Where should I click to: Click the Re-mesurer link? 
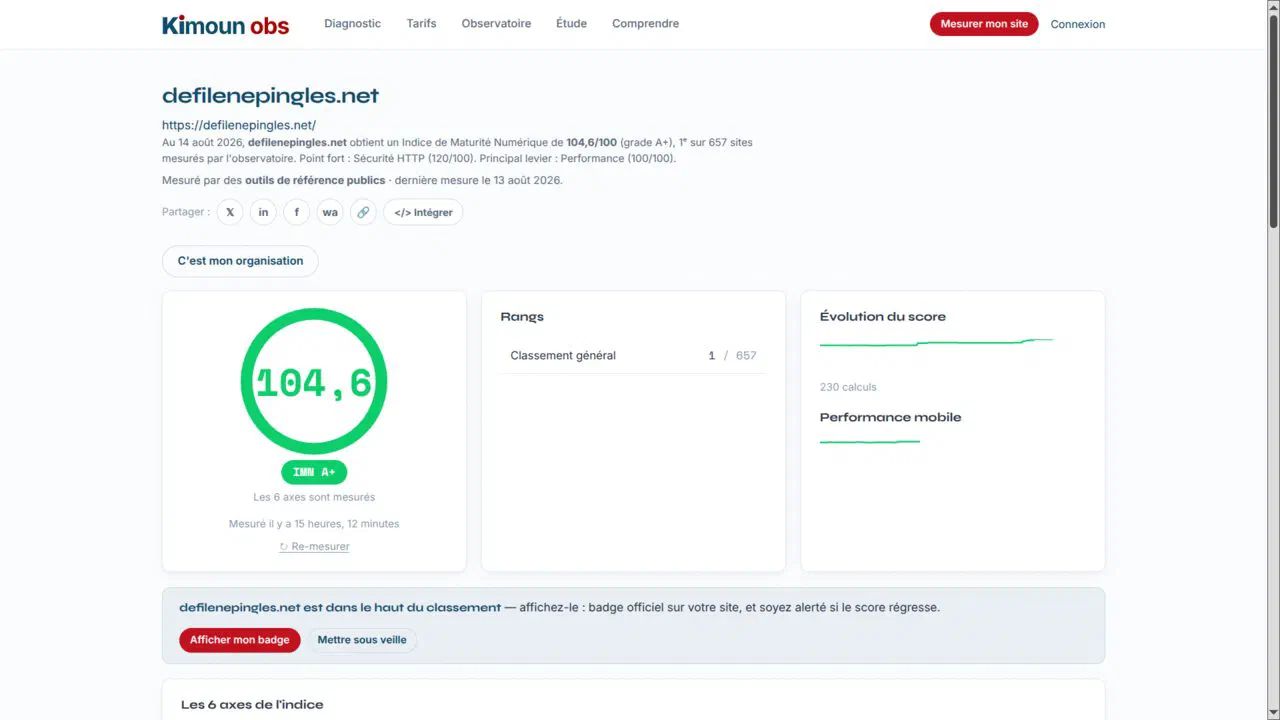(x=314, y=547)
